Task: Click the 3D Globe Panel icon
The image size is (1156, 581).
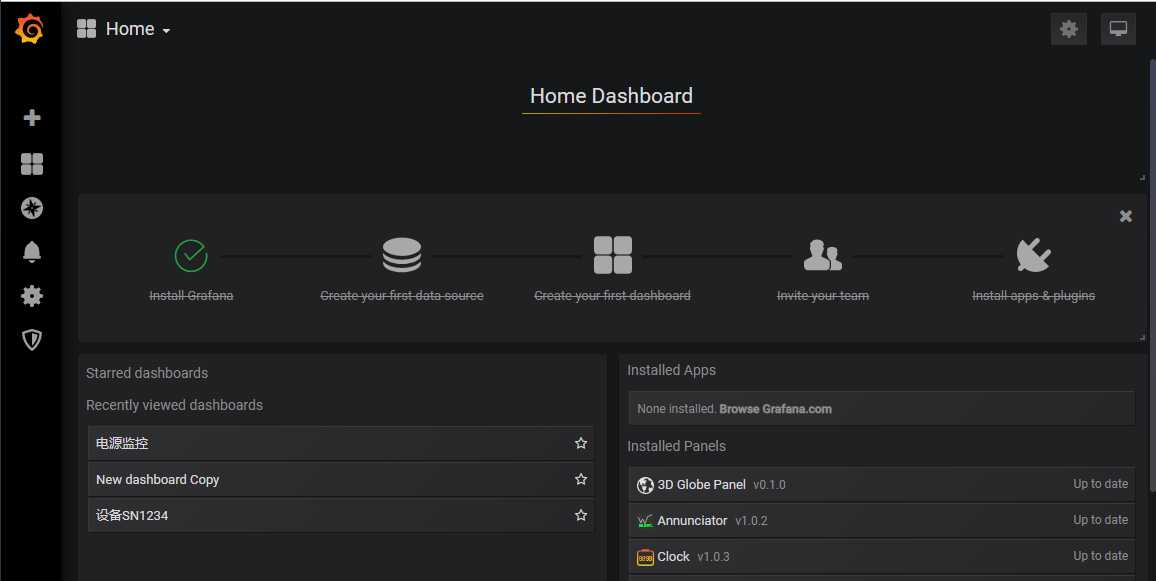Action: click(645, 485)
